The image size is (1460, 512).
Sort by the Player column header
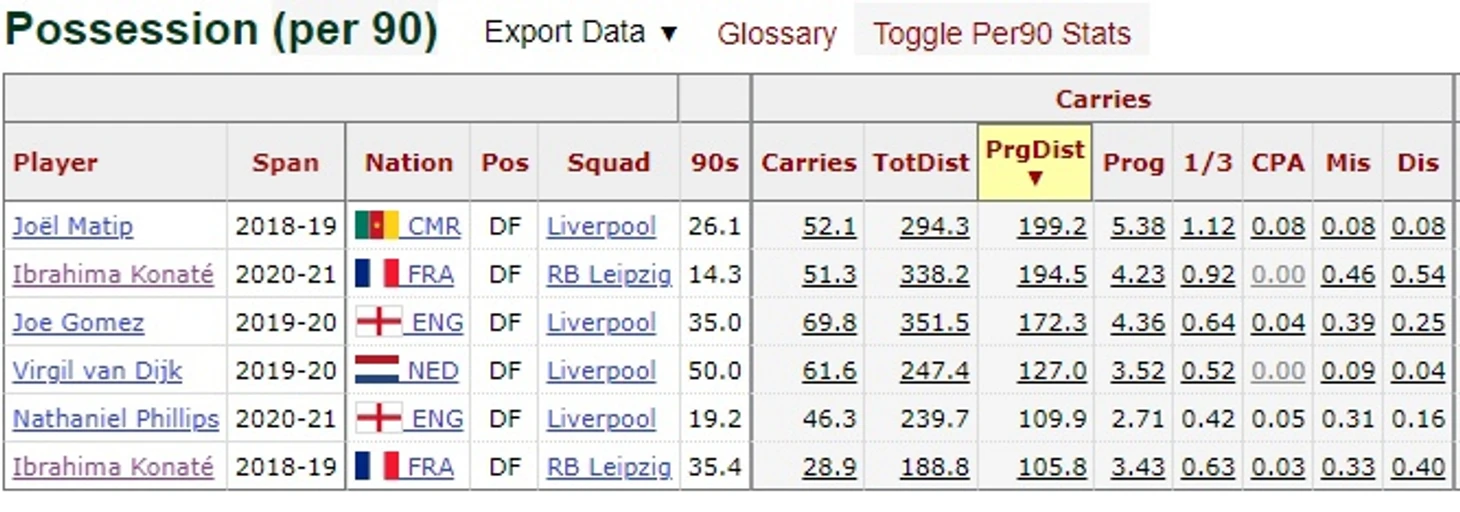pos(55,163)
